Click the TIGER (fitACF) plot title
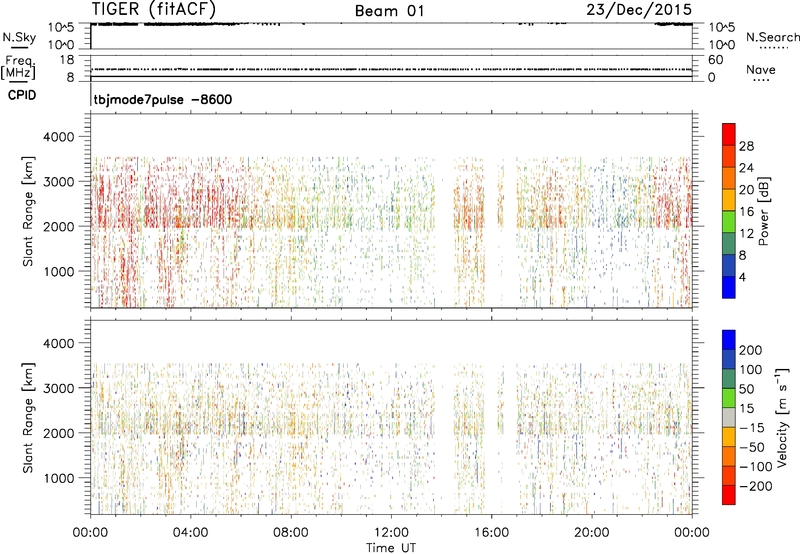 154,9
